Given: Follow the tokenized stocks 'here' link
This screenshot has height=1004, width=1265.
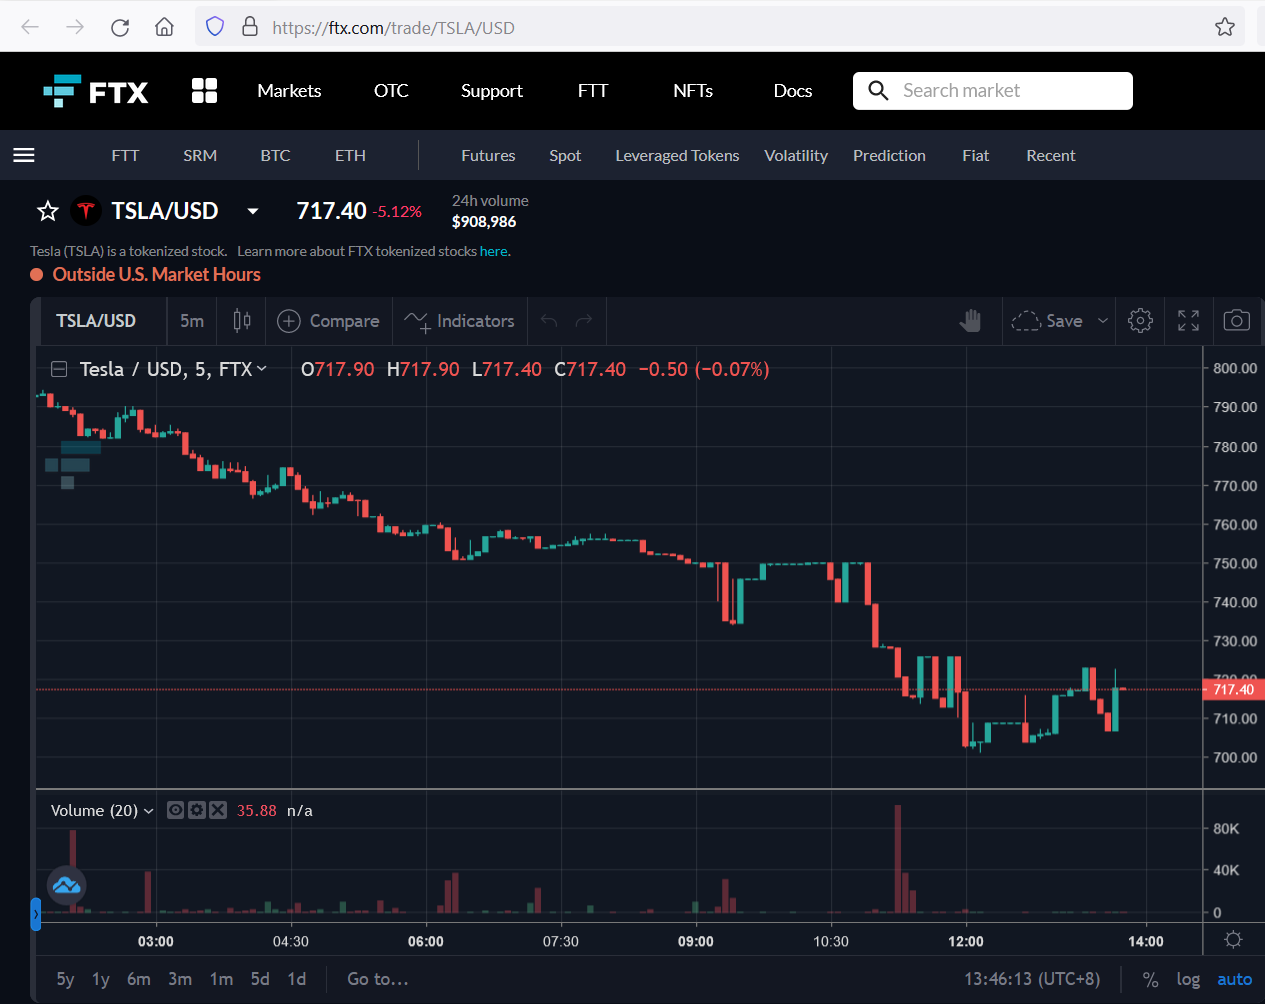Looking at the screenshot, I should coord(493,251).
